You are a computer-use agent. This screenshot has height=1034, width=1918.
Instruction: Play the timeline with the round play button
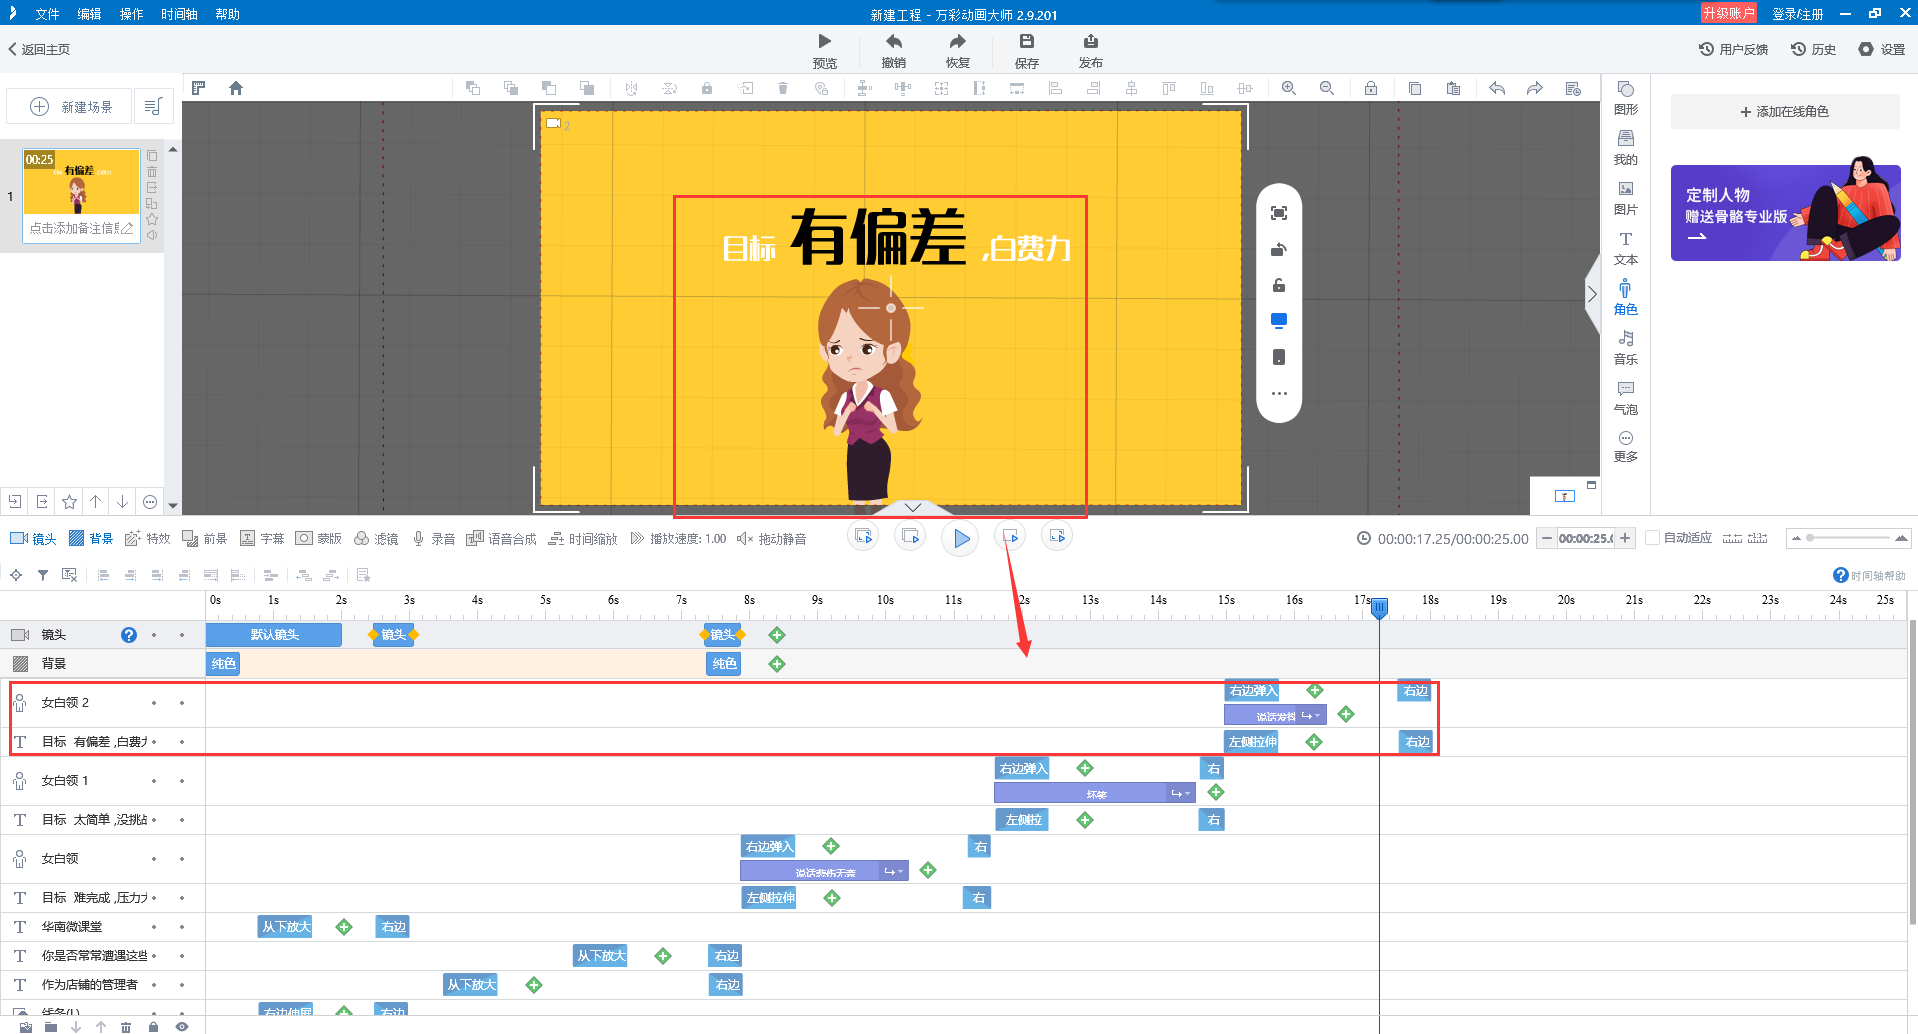tap(960, 539)
